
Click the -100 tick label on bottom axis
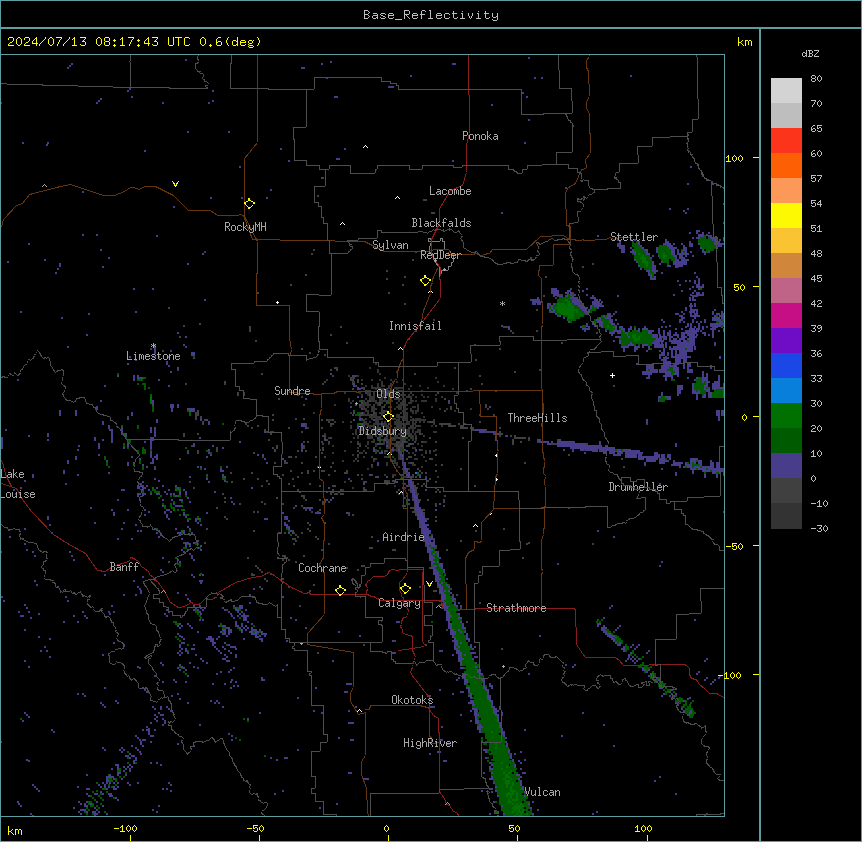pyautogui.click(x=125, y=828)
